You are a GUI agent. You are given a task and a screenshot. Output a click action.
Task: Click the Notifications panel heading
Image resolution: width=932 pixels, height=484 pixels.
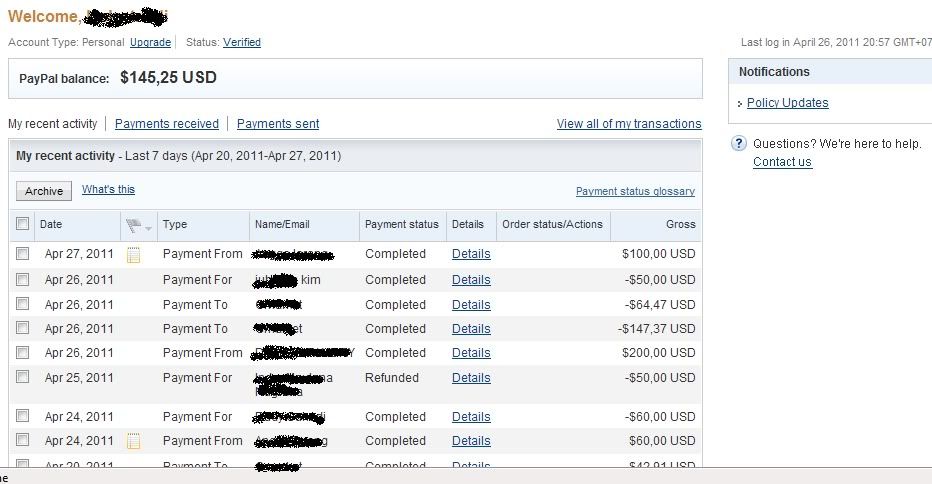click(774, 72)
